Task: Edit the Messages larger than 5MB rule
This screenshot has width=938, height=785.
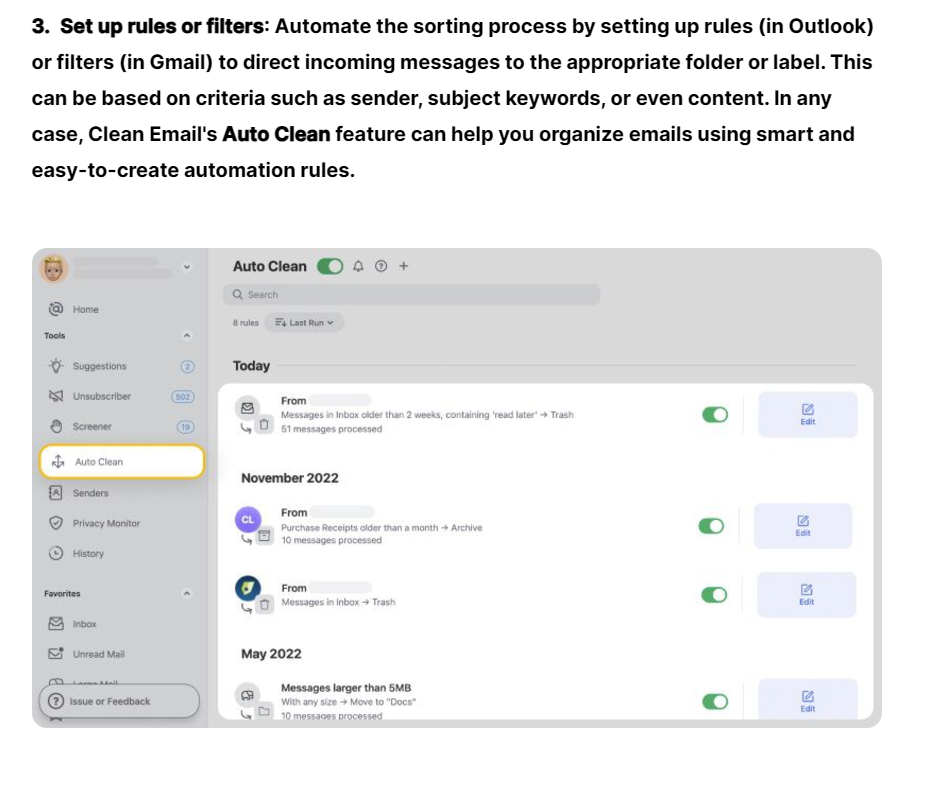Action: [808, 699]
